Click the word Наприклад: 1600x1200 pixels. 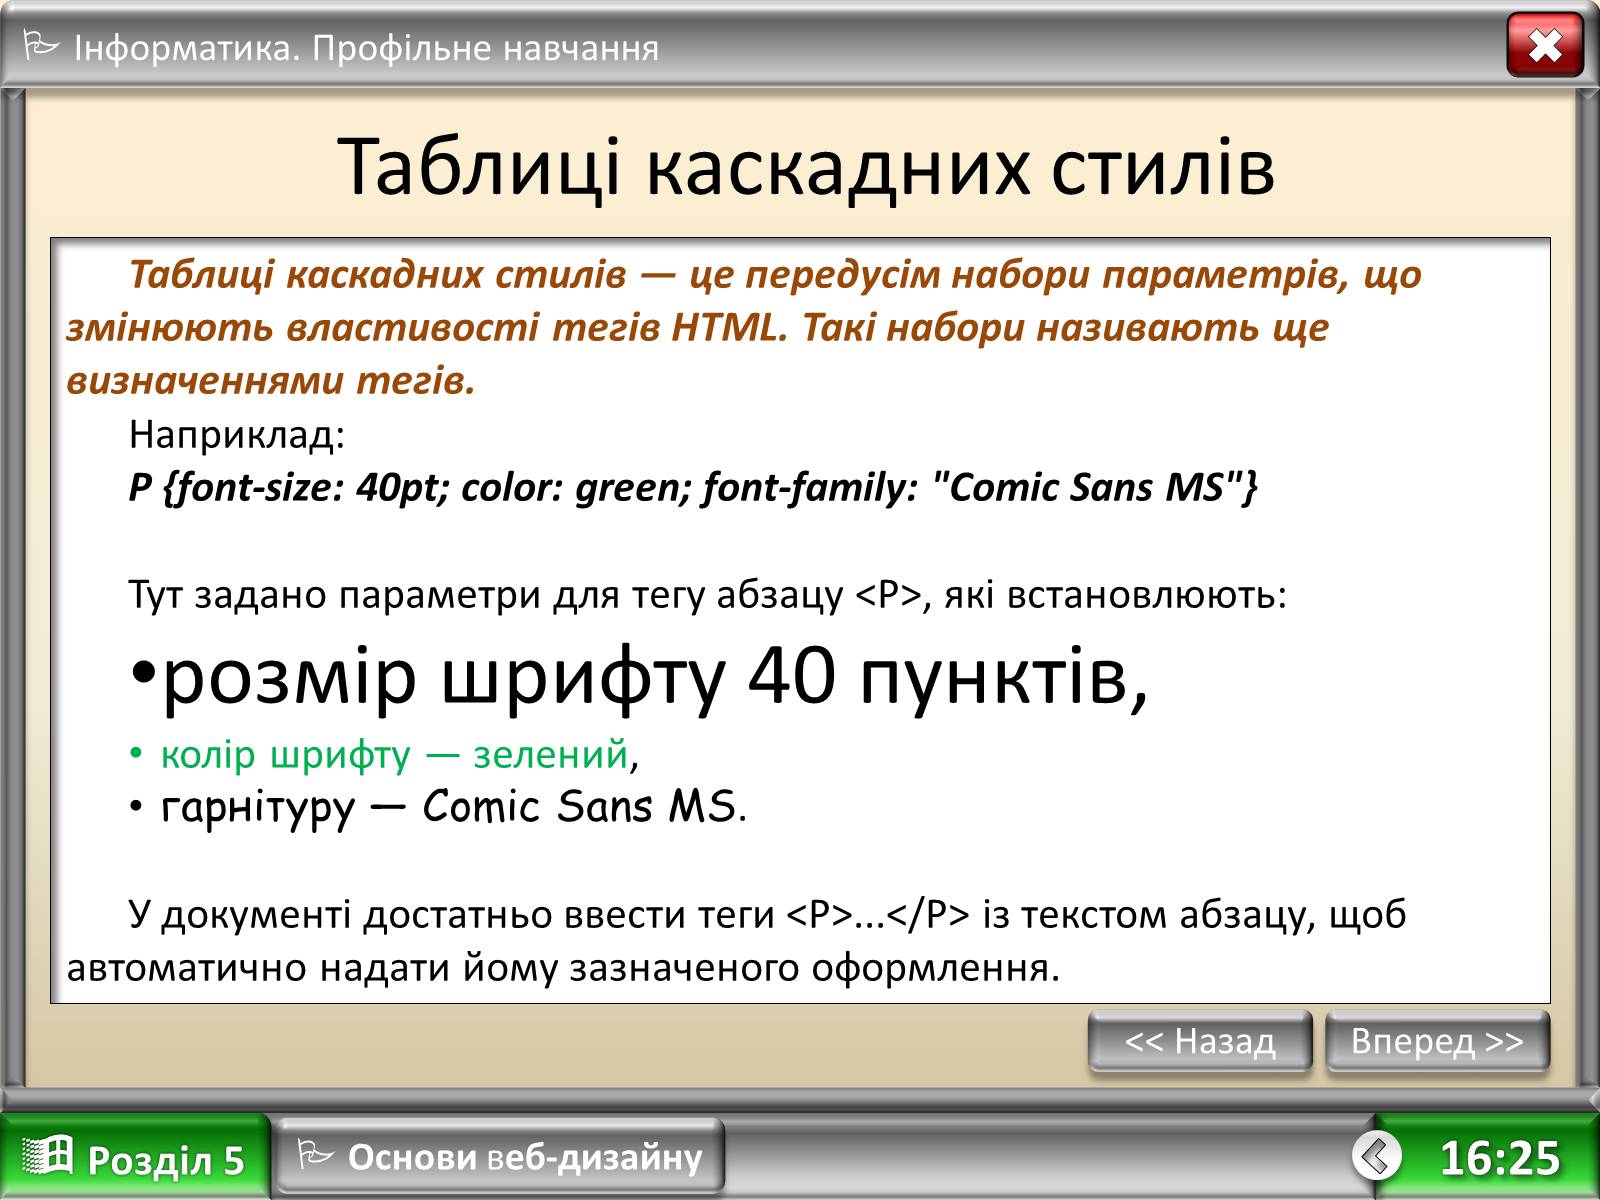pyautogui.click(x=237, y=435)
